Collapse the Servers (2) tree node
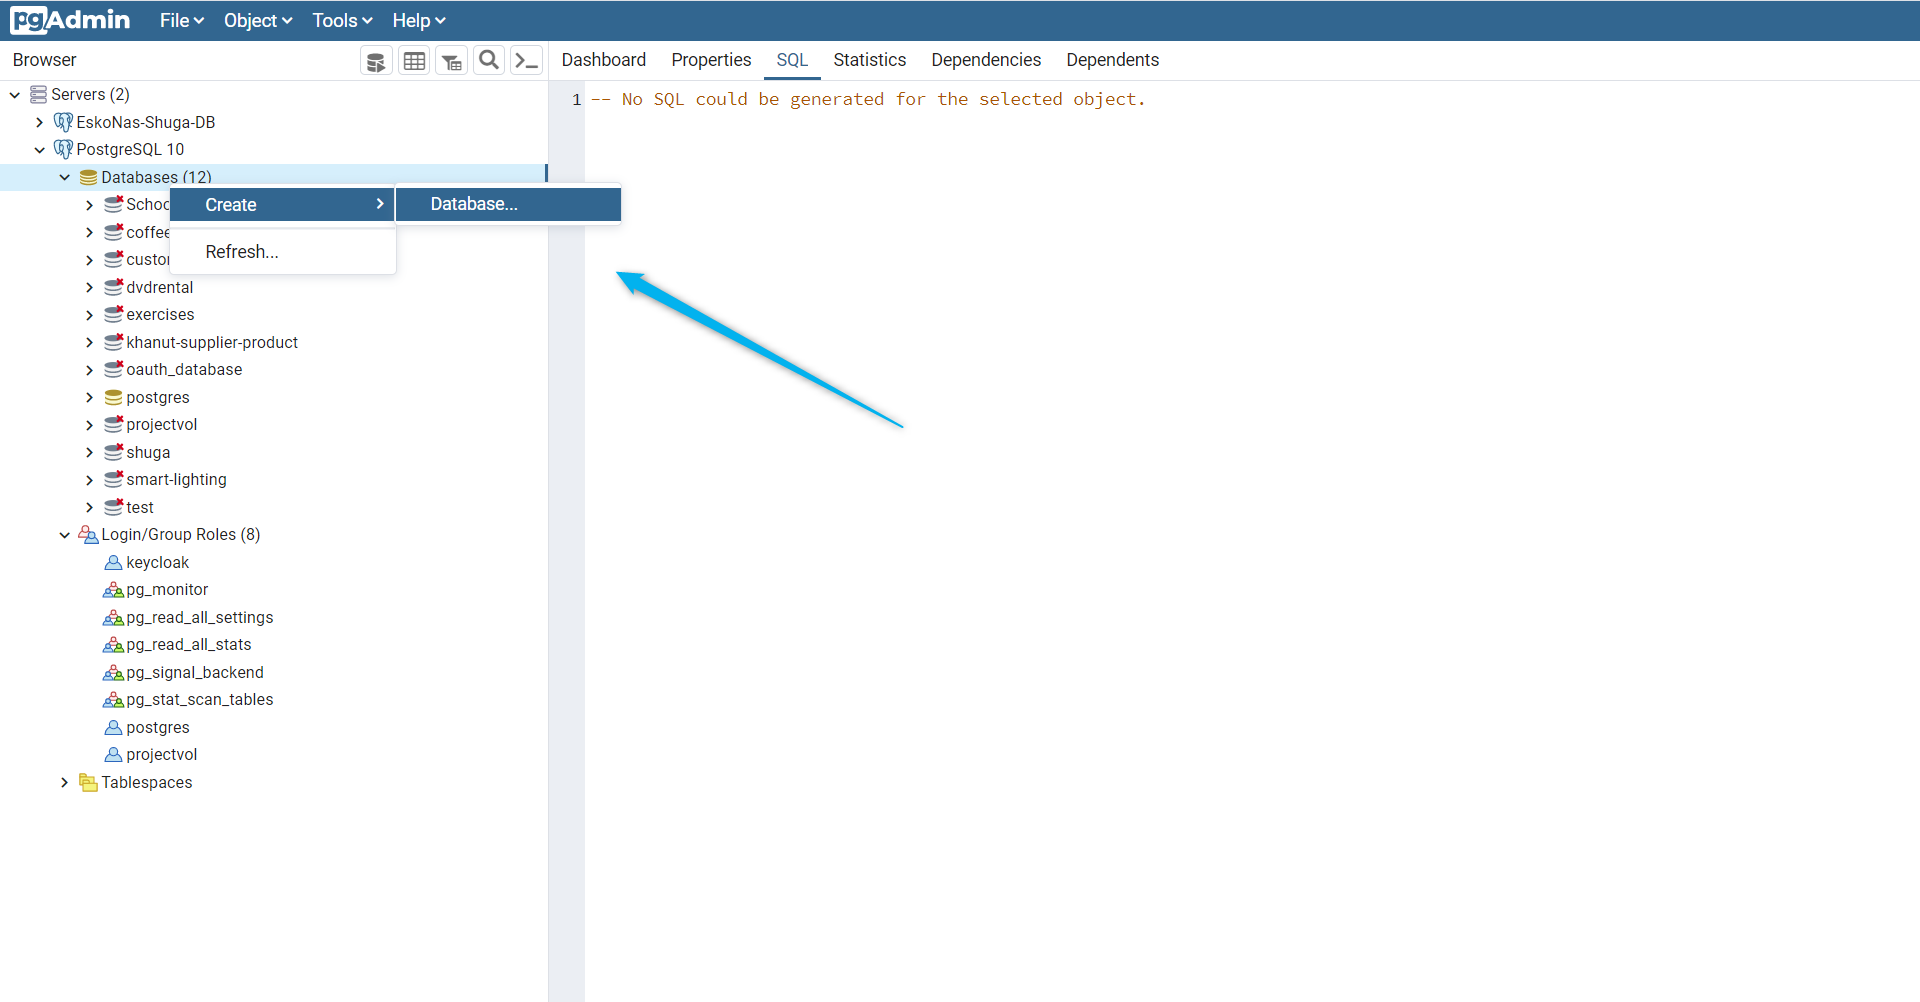1920x1002 pixels. click(x=15, y=95)
